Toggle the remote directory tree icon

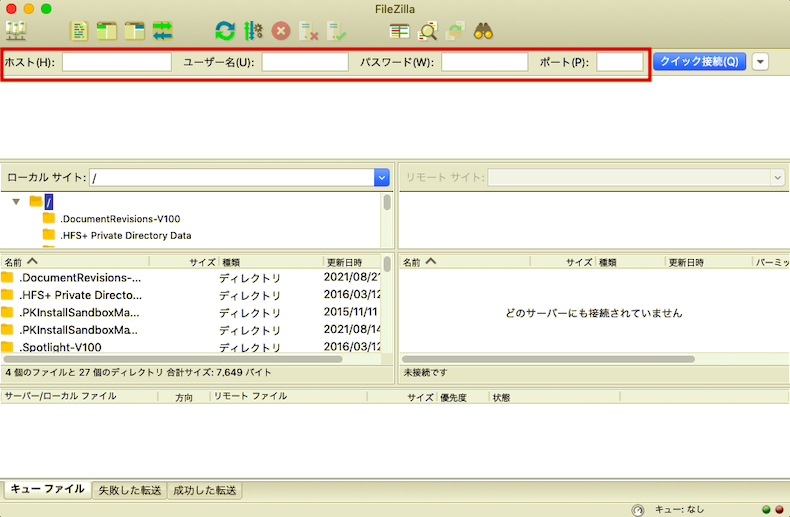click(x=135, y=31)
